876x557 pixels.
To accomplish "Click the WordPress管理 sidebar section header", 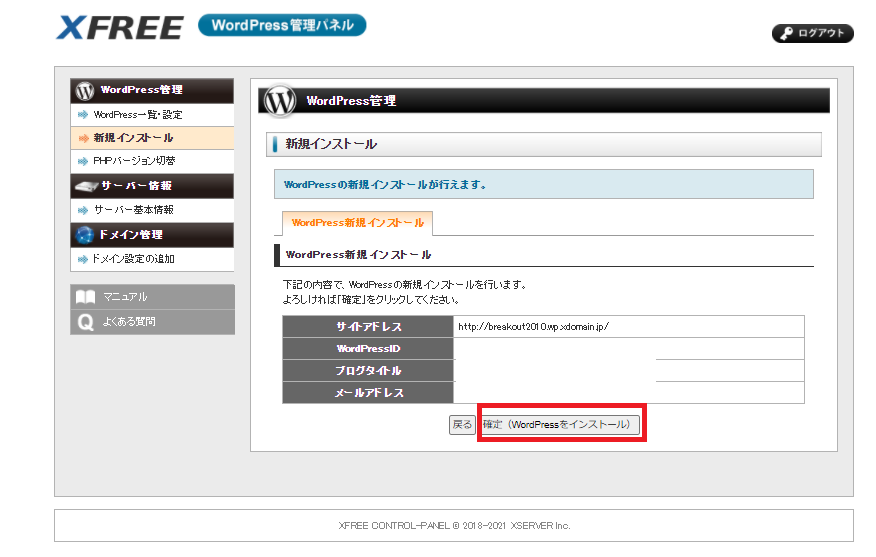I will click(x=152, y=91).
